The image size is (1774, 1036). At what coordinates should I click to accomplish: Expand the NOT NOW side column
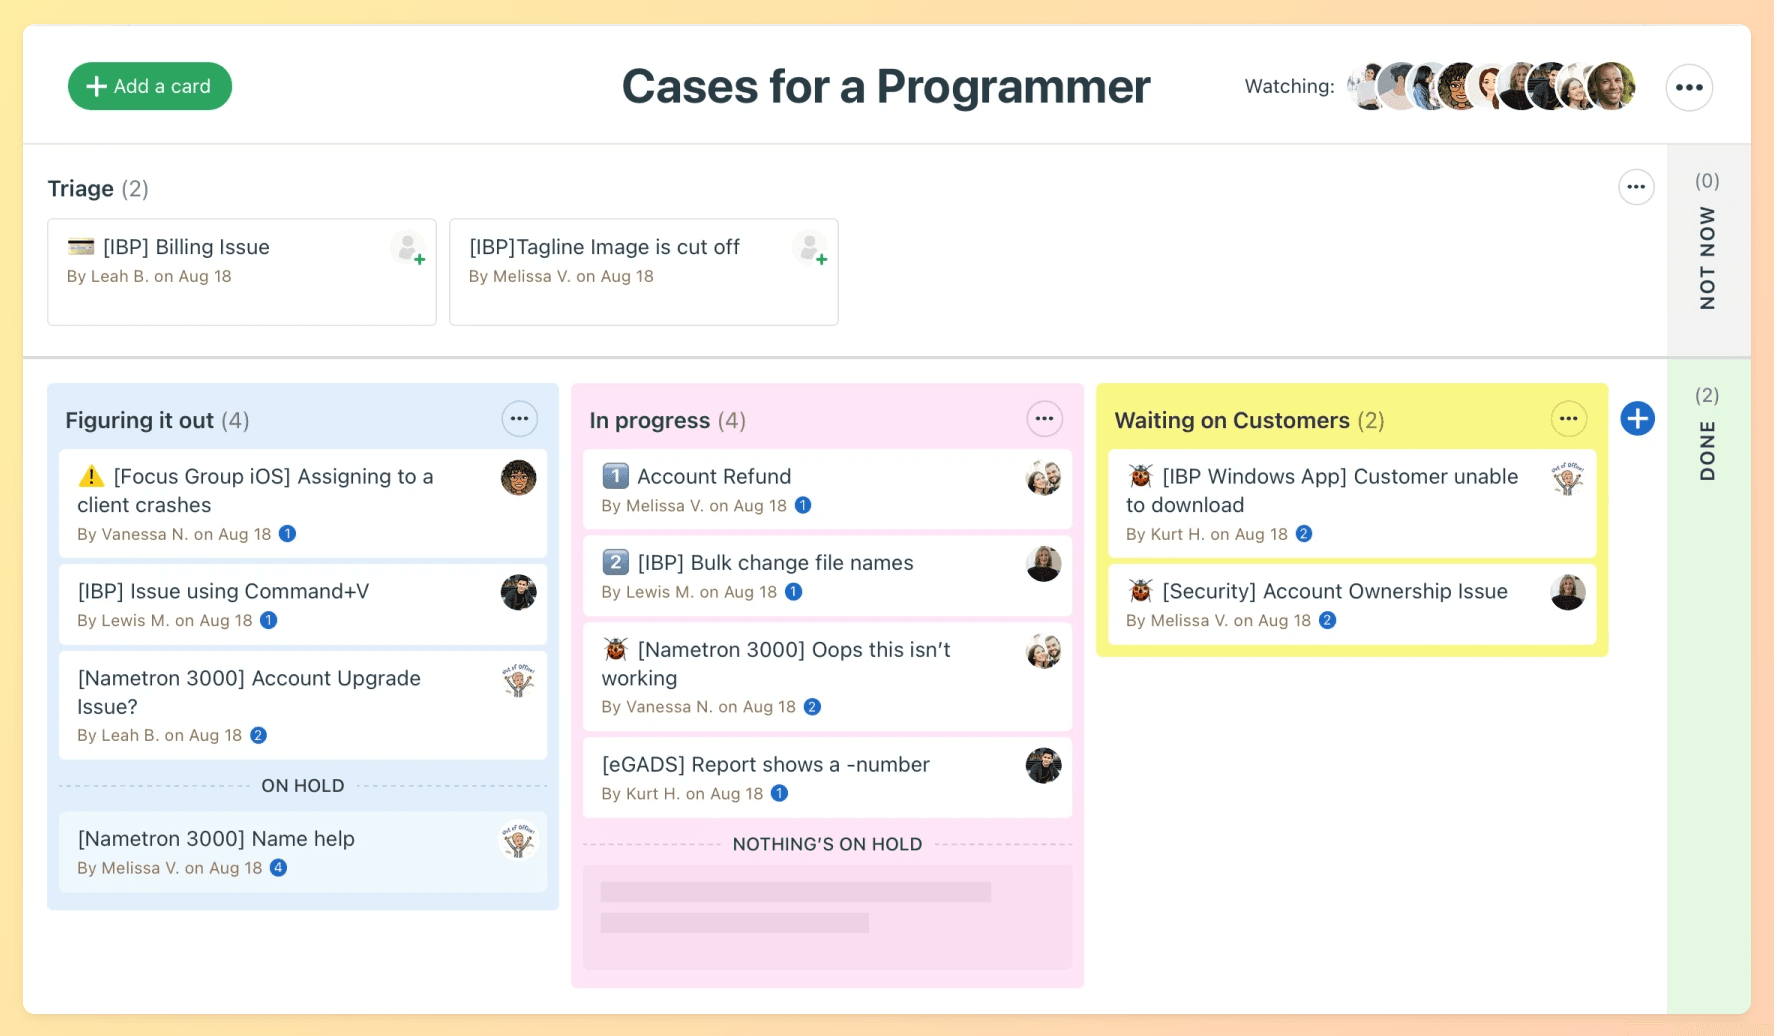click(1708, 250)
